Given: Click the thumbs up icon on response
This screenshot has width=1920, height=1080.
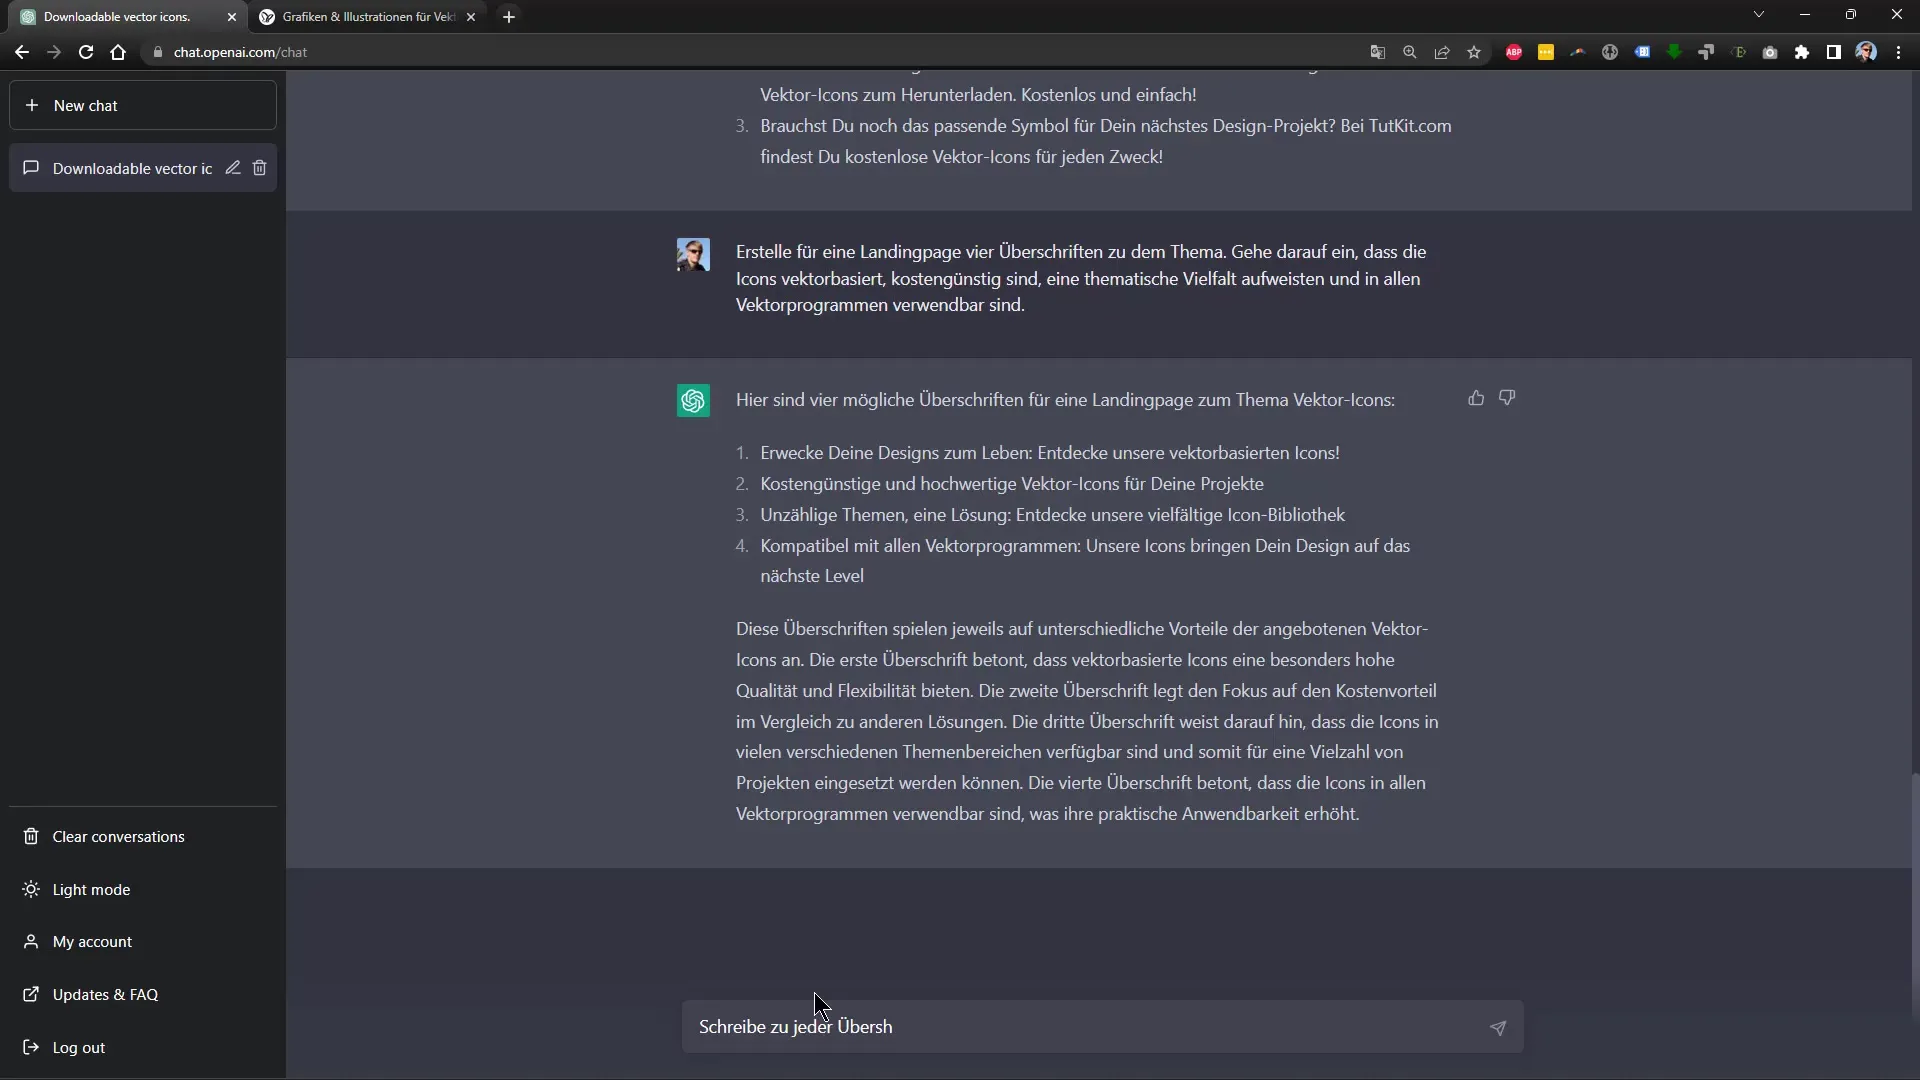Looking at the screenshot, I should pyautogui.click(x=1476, y=397).
